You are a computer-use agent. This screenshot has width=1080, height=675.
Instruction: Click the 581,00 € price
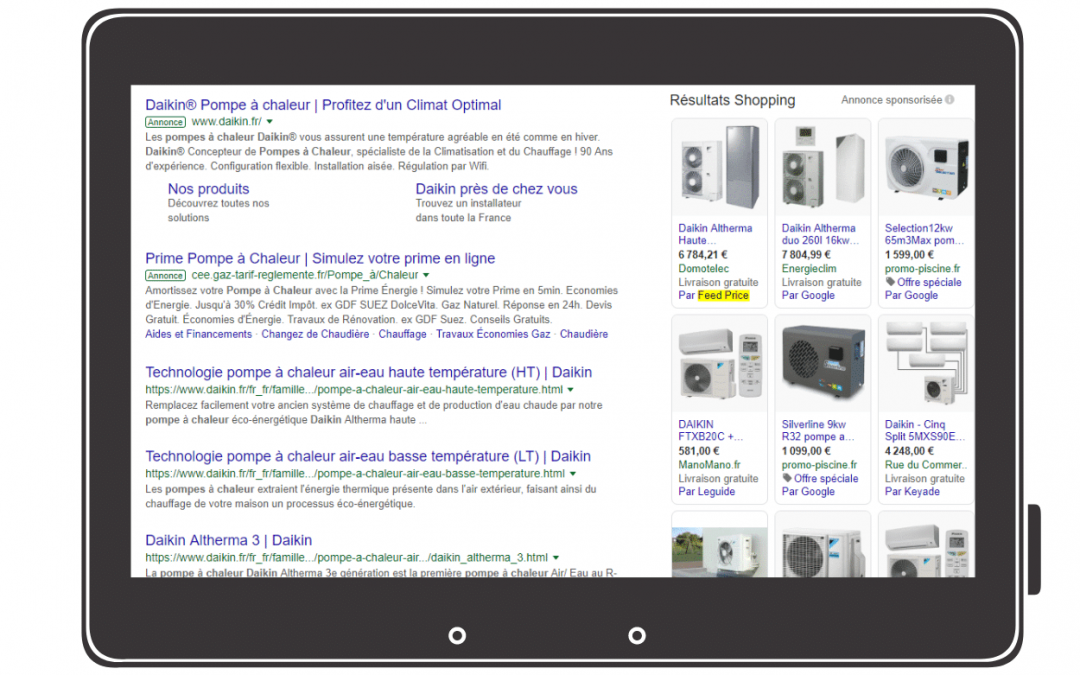(698, 451)
